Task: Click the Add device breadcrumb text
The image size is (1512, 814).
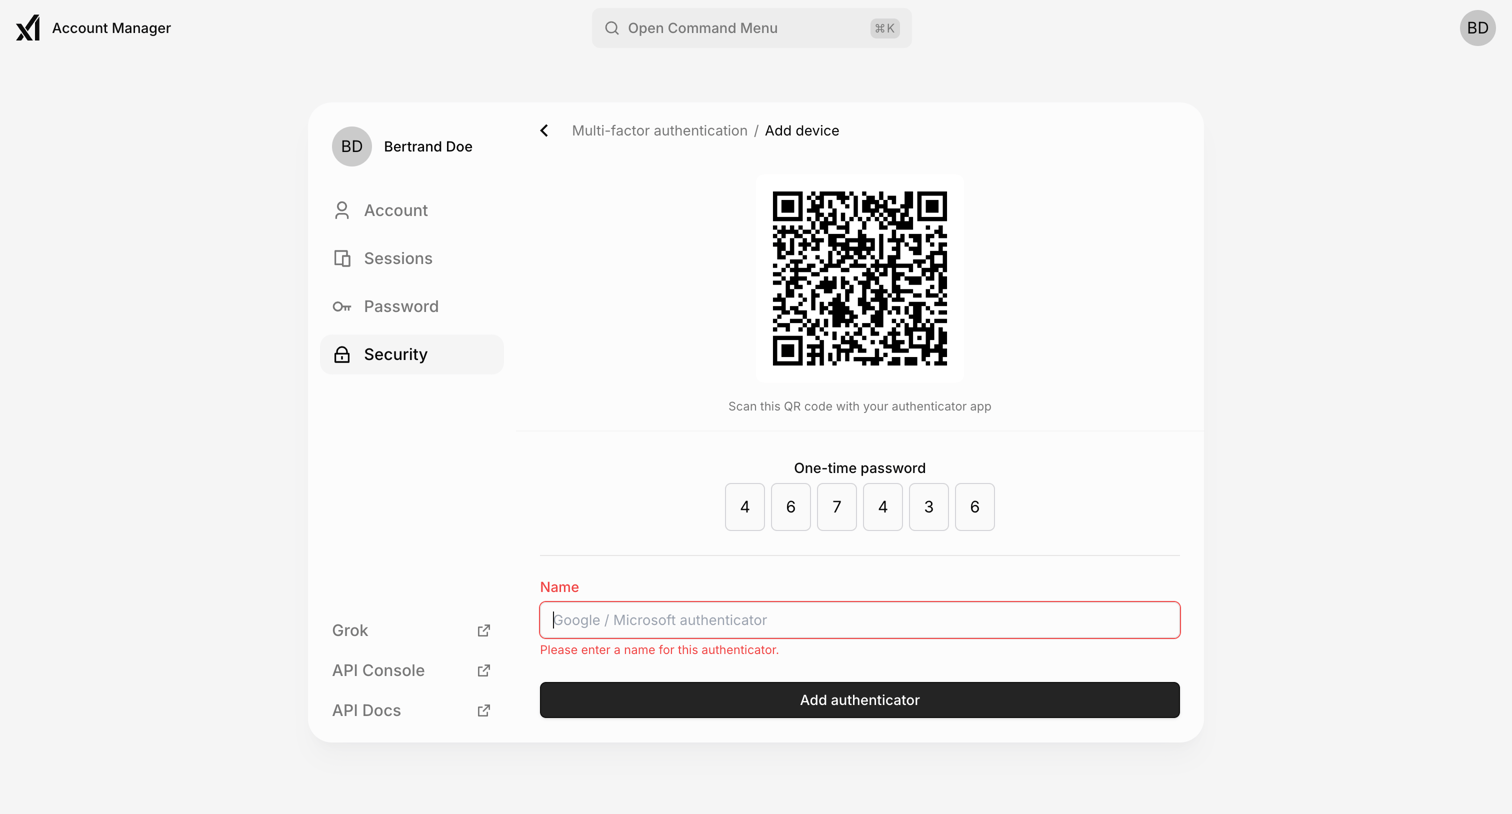Action: tap(802, 131)
